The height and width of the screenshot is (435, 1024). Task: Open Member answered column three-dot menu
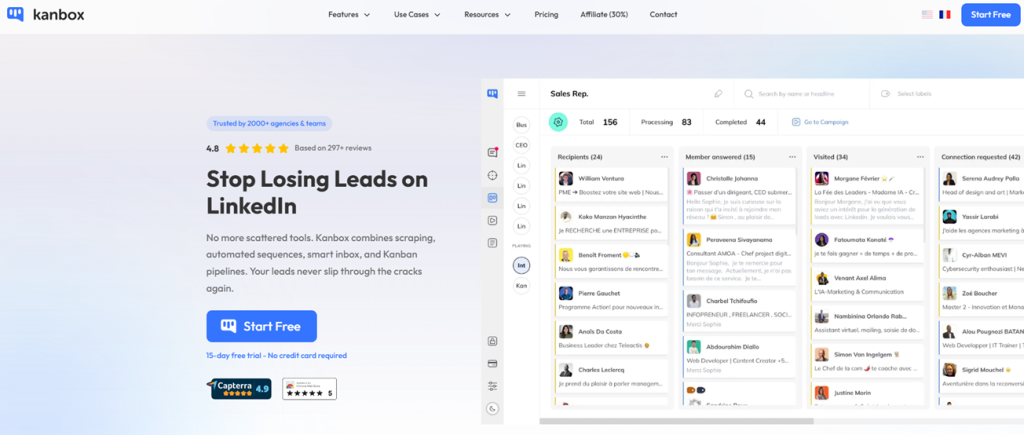pos(792,157)
